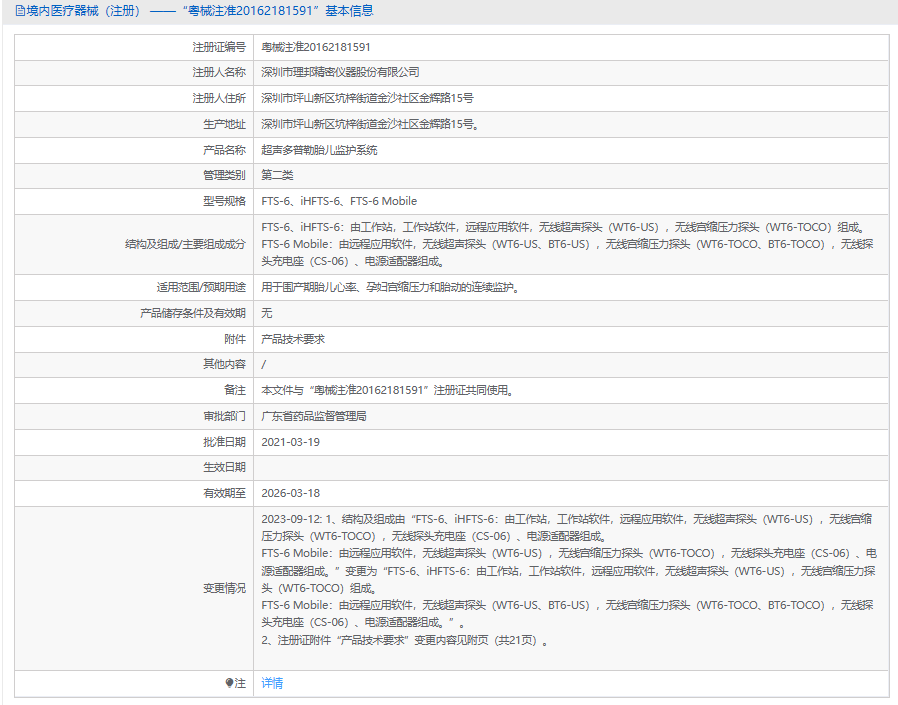Click the 型号规格 label
Image resolution: width=898 pixels, height=705 pixels.
pyautogui.click(x=224, y=201)
